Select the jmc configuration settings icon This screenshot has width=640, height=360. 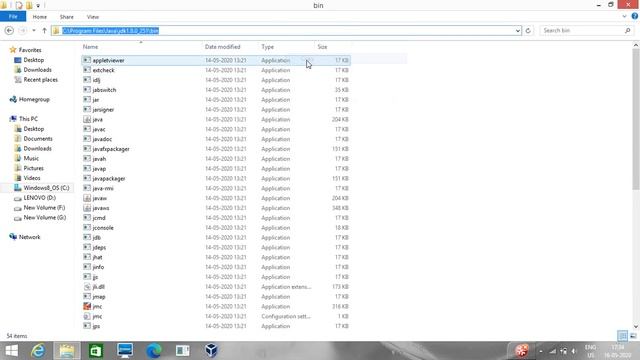pyautogui.click(x=87, y=316)
